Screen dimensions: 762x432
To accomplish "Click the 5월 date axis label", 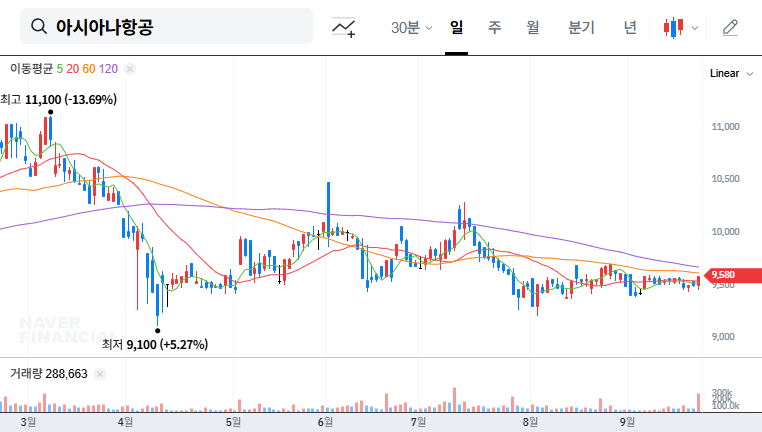I will point(233,422).
